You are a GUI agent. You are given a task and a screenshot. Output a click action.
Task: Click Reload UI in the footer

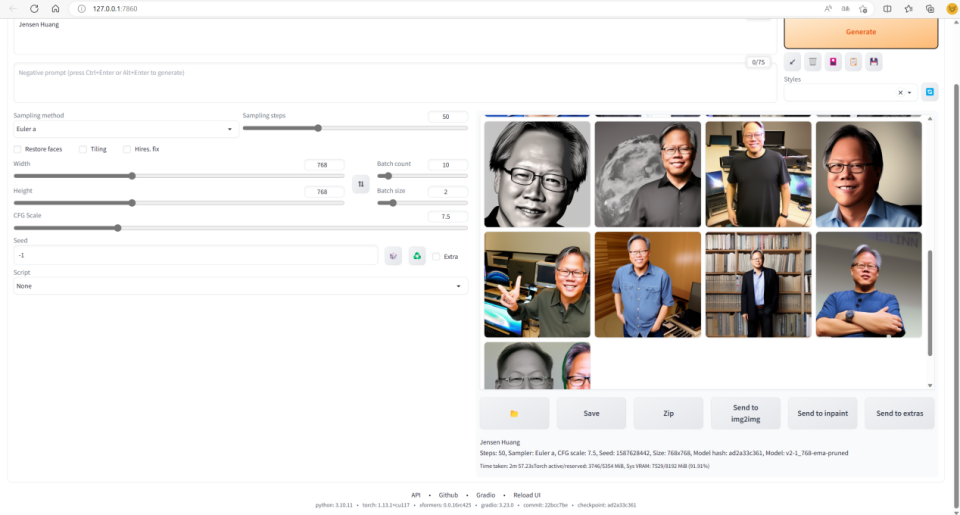[x=527, y=495]
